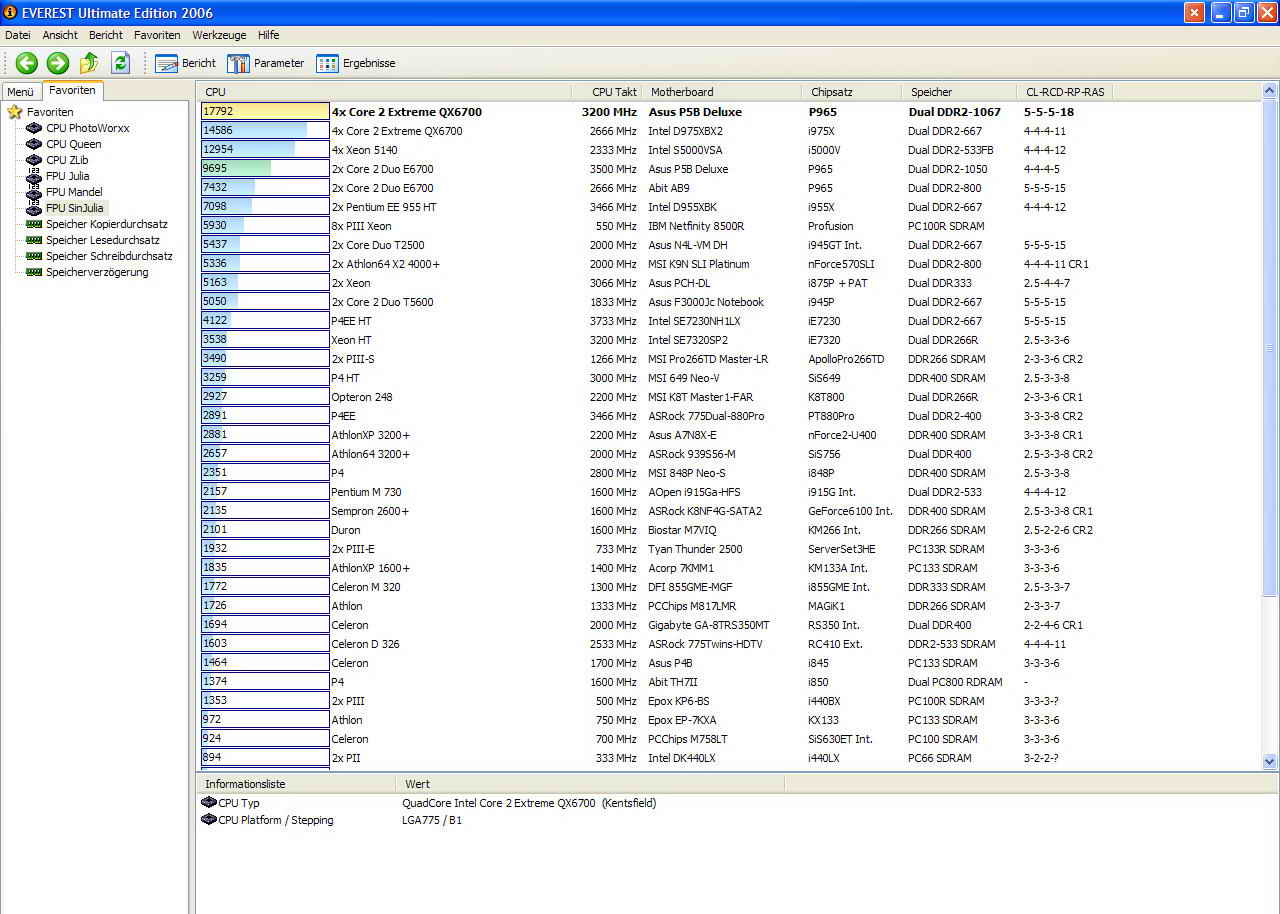
Task: Select Speicher Kopierdurchsatz benchmark
Action: (97, 224)
